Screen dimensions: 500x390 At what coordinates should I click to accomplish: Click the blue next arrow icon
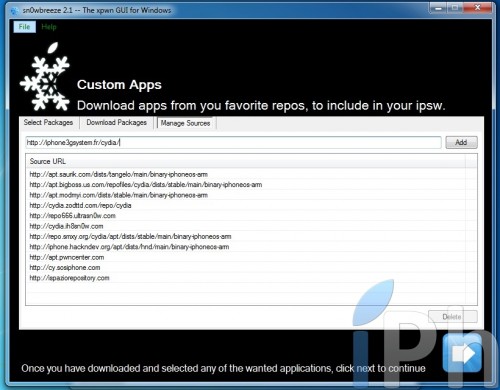point(463,353)
